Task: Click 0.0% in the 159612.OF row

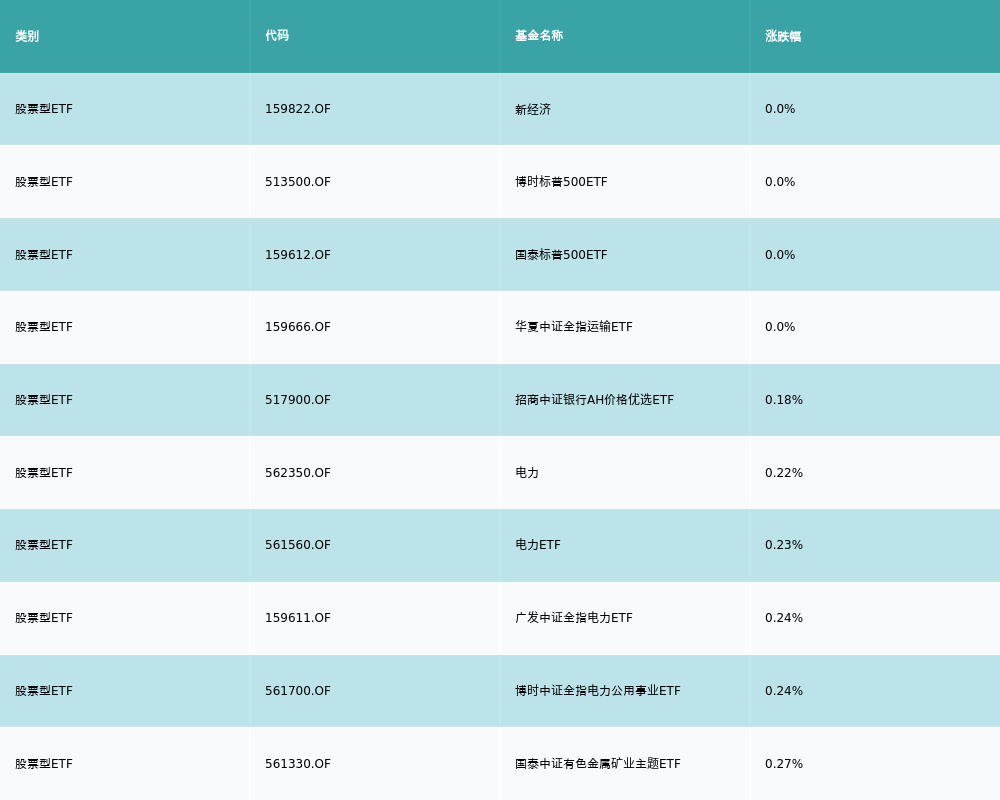Action: coord(780,255)
